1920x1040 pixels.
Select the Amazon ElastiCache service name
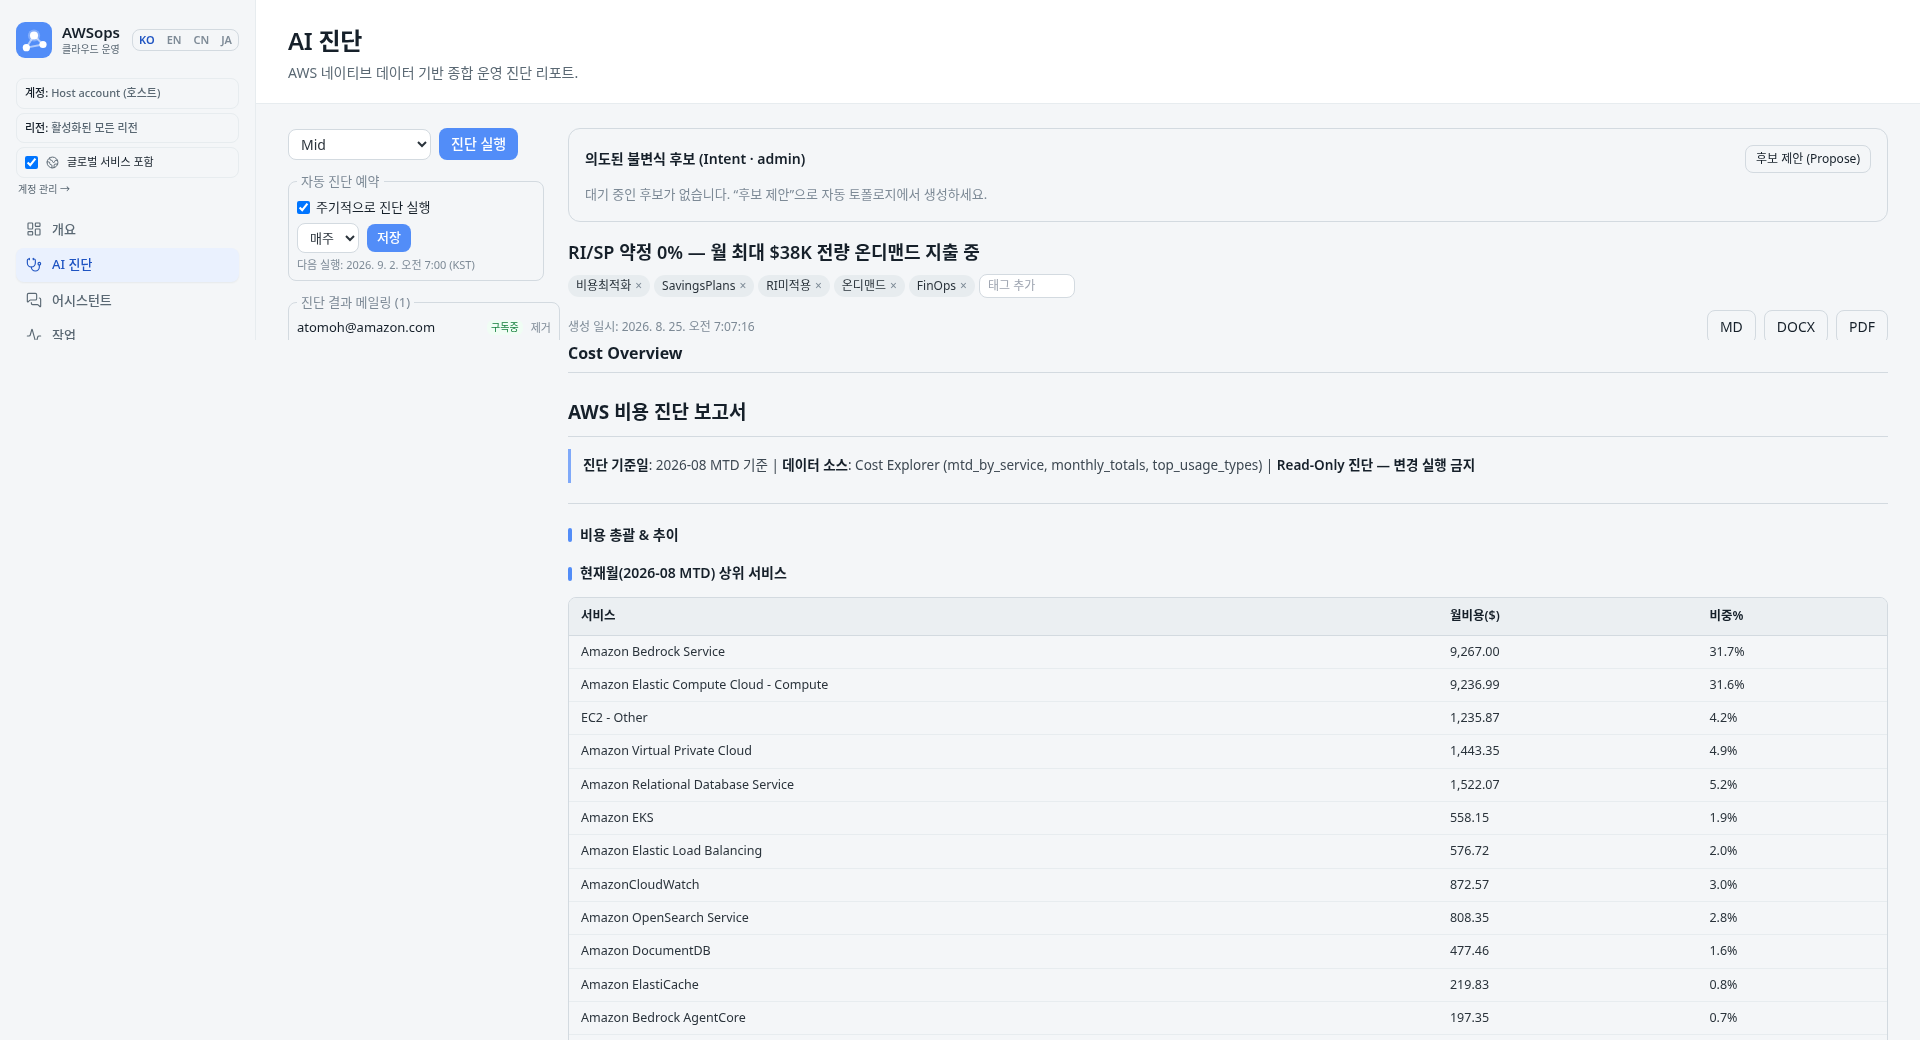pos(640,985)
